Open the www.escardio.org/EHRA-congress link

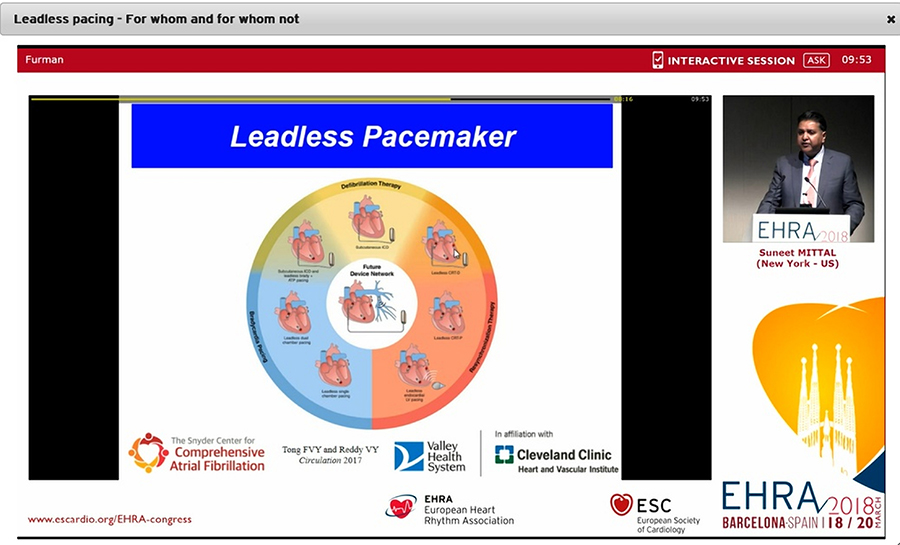click(110, 519)
